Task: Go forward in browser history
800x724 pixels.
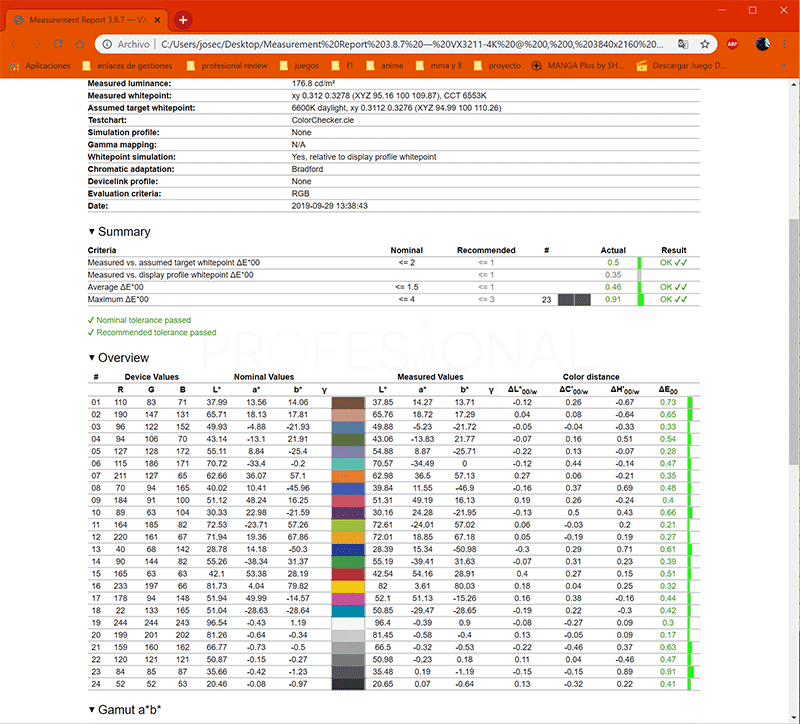Action: [x=36, y=44]
